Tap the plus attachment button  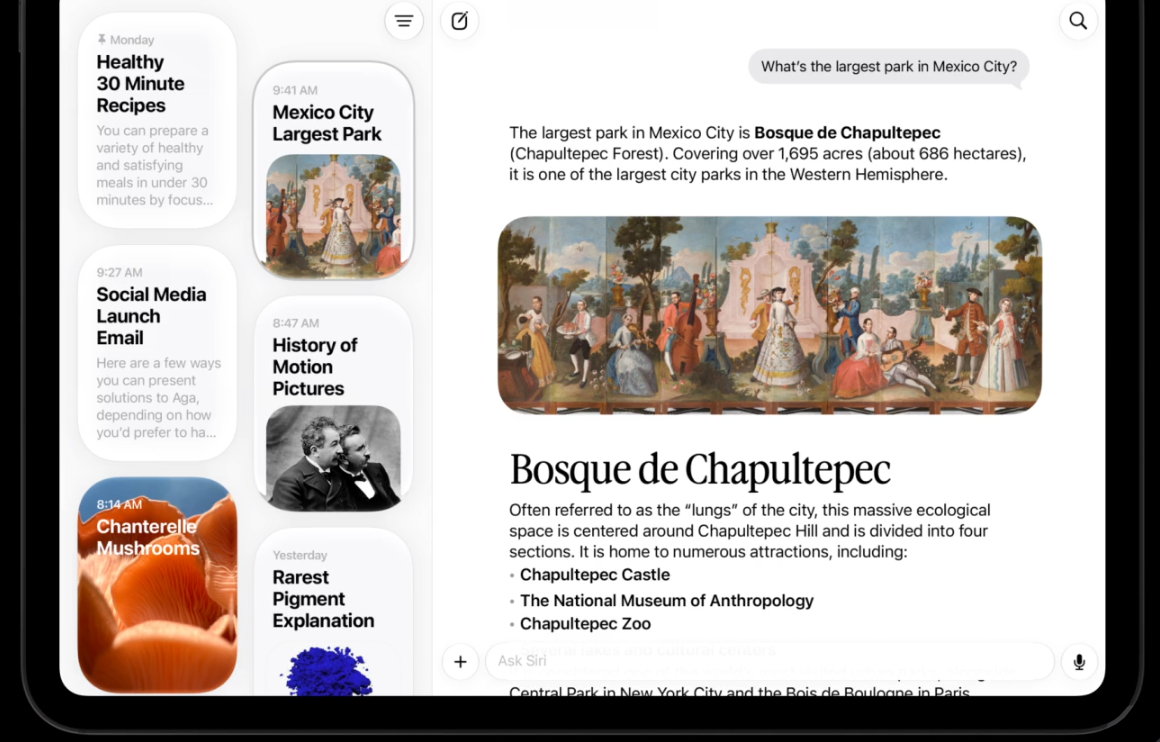pos(460,661)
